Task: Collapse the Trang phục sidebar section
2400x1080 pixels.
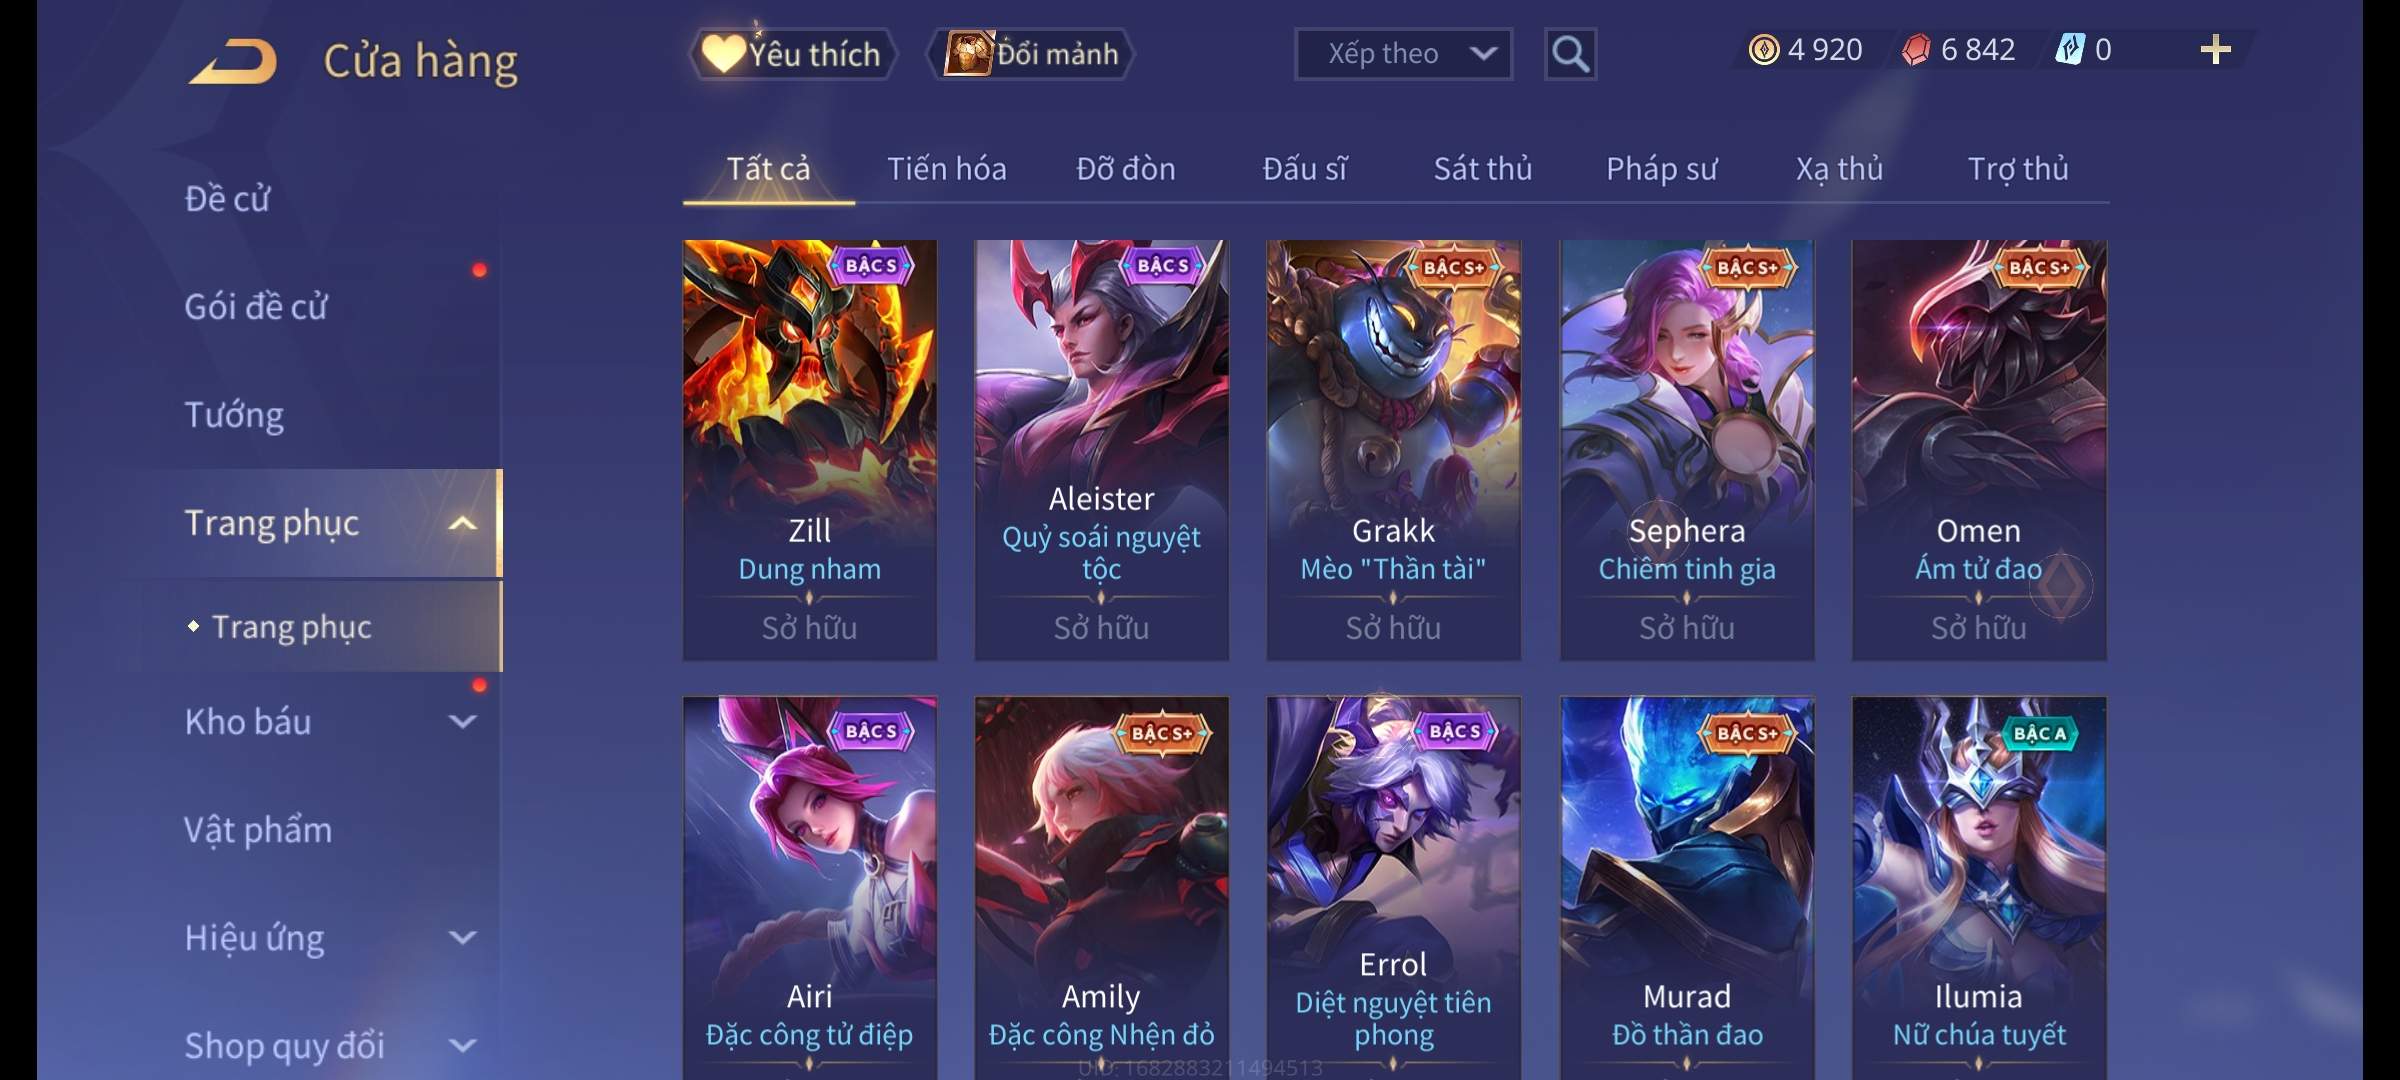Action: [462, 523]
